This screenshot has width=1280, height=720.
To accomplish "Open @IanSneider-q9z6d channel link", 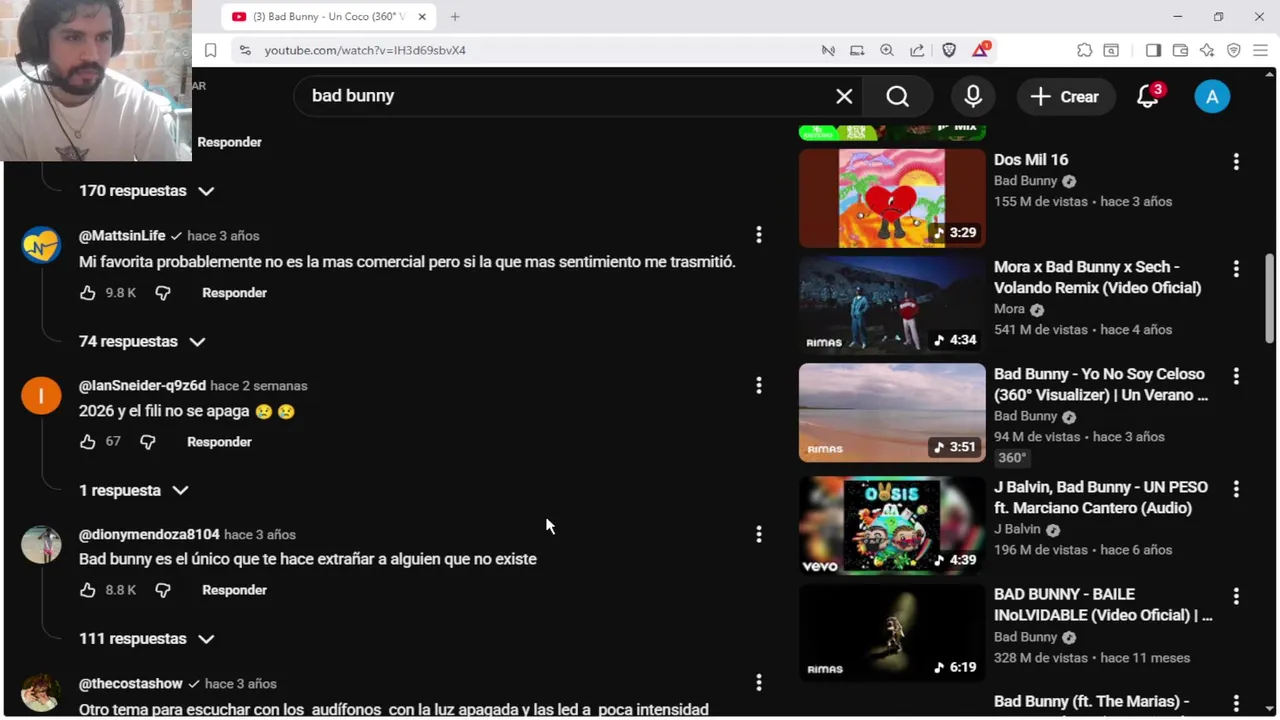I will 142,386.
